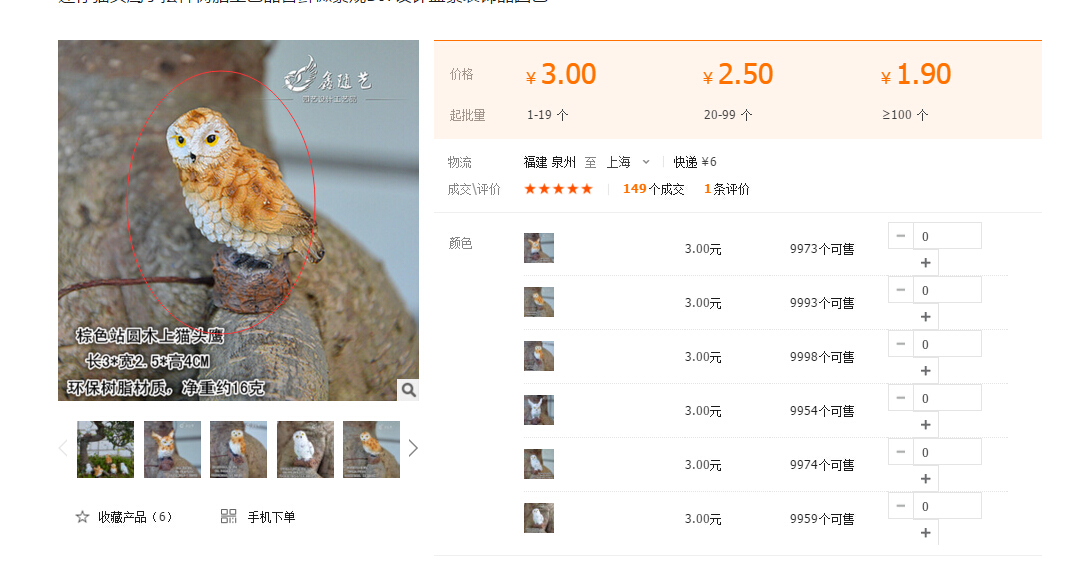1069x577 pixels.
Task: Click the 快递 ¥6 shipping fee text
Action: (695, 162)
